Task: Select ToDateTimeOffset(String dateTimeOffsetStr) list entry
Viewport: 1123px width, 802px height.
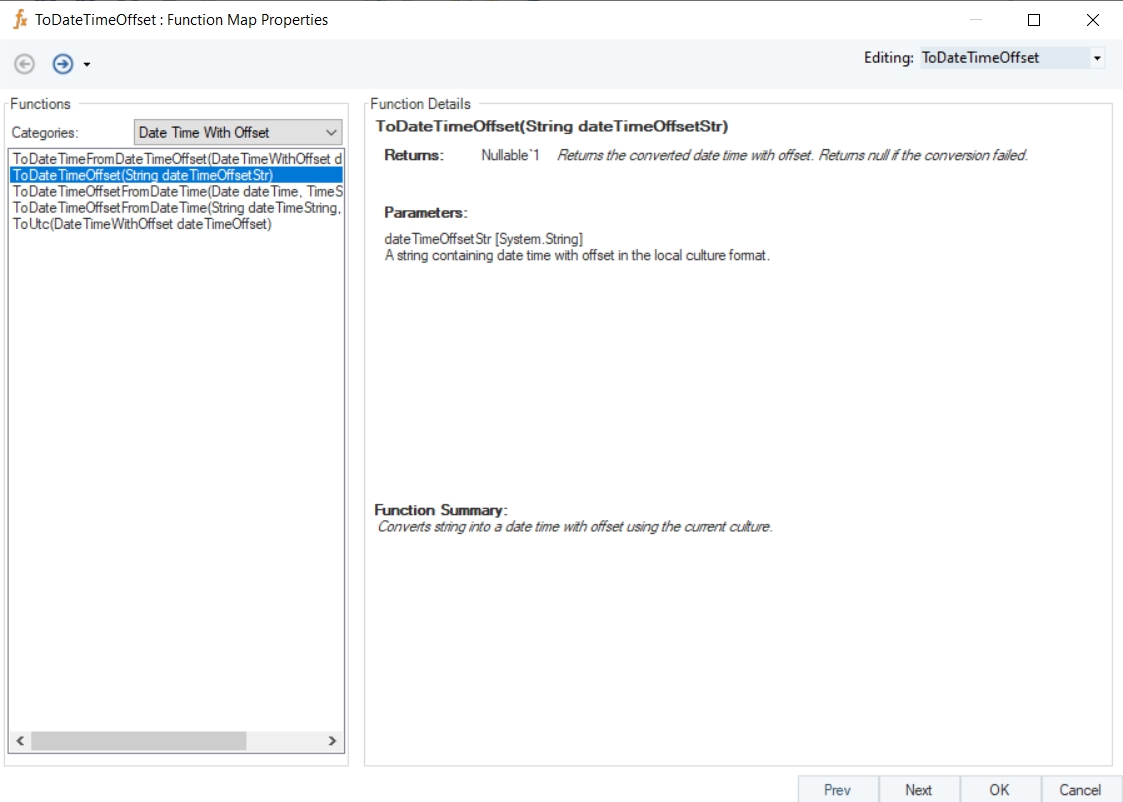Action: tap(177, 175)
